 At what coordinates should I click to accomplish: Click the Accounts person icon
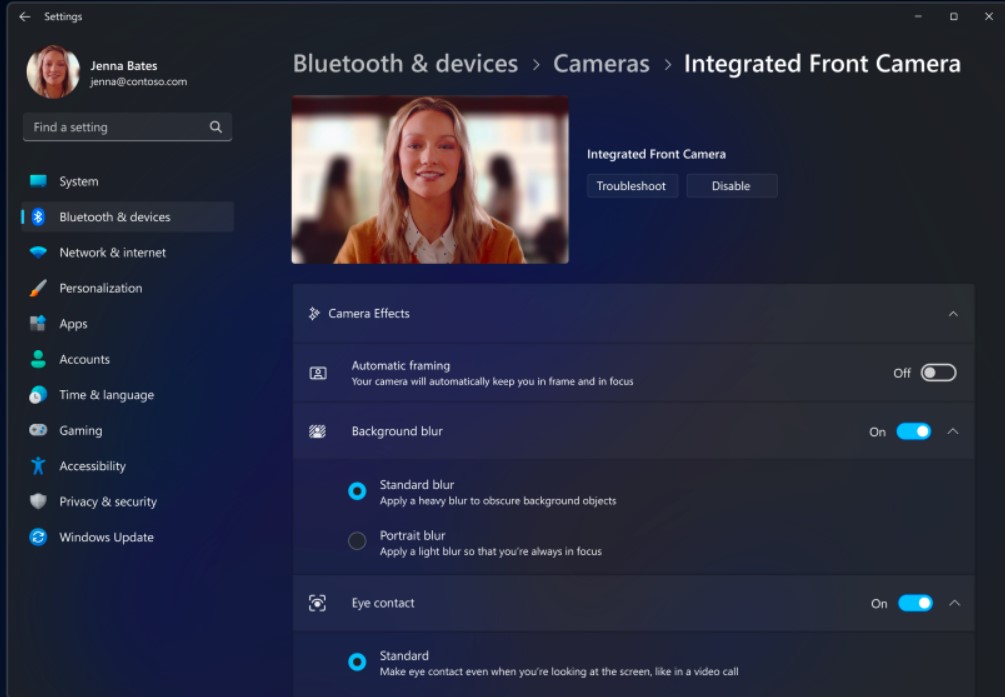coord(38,359)
